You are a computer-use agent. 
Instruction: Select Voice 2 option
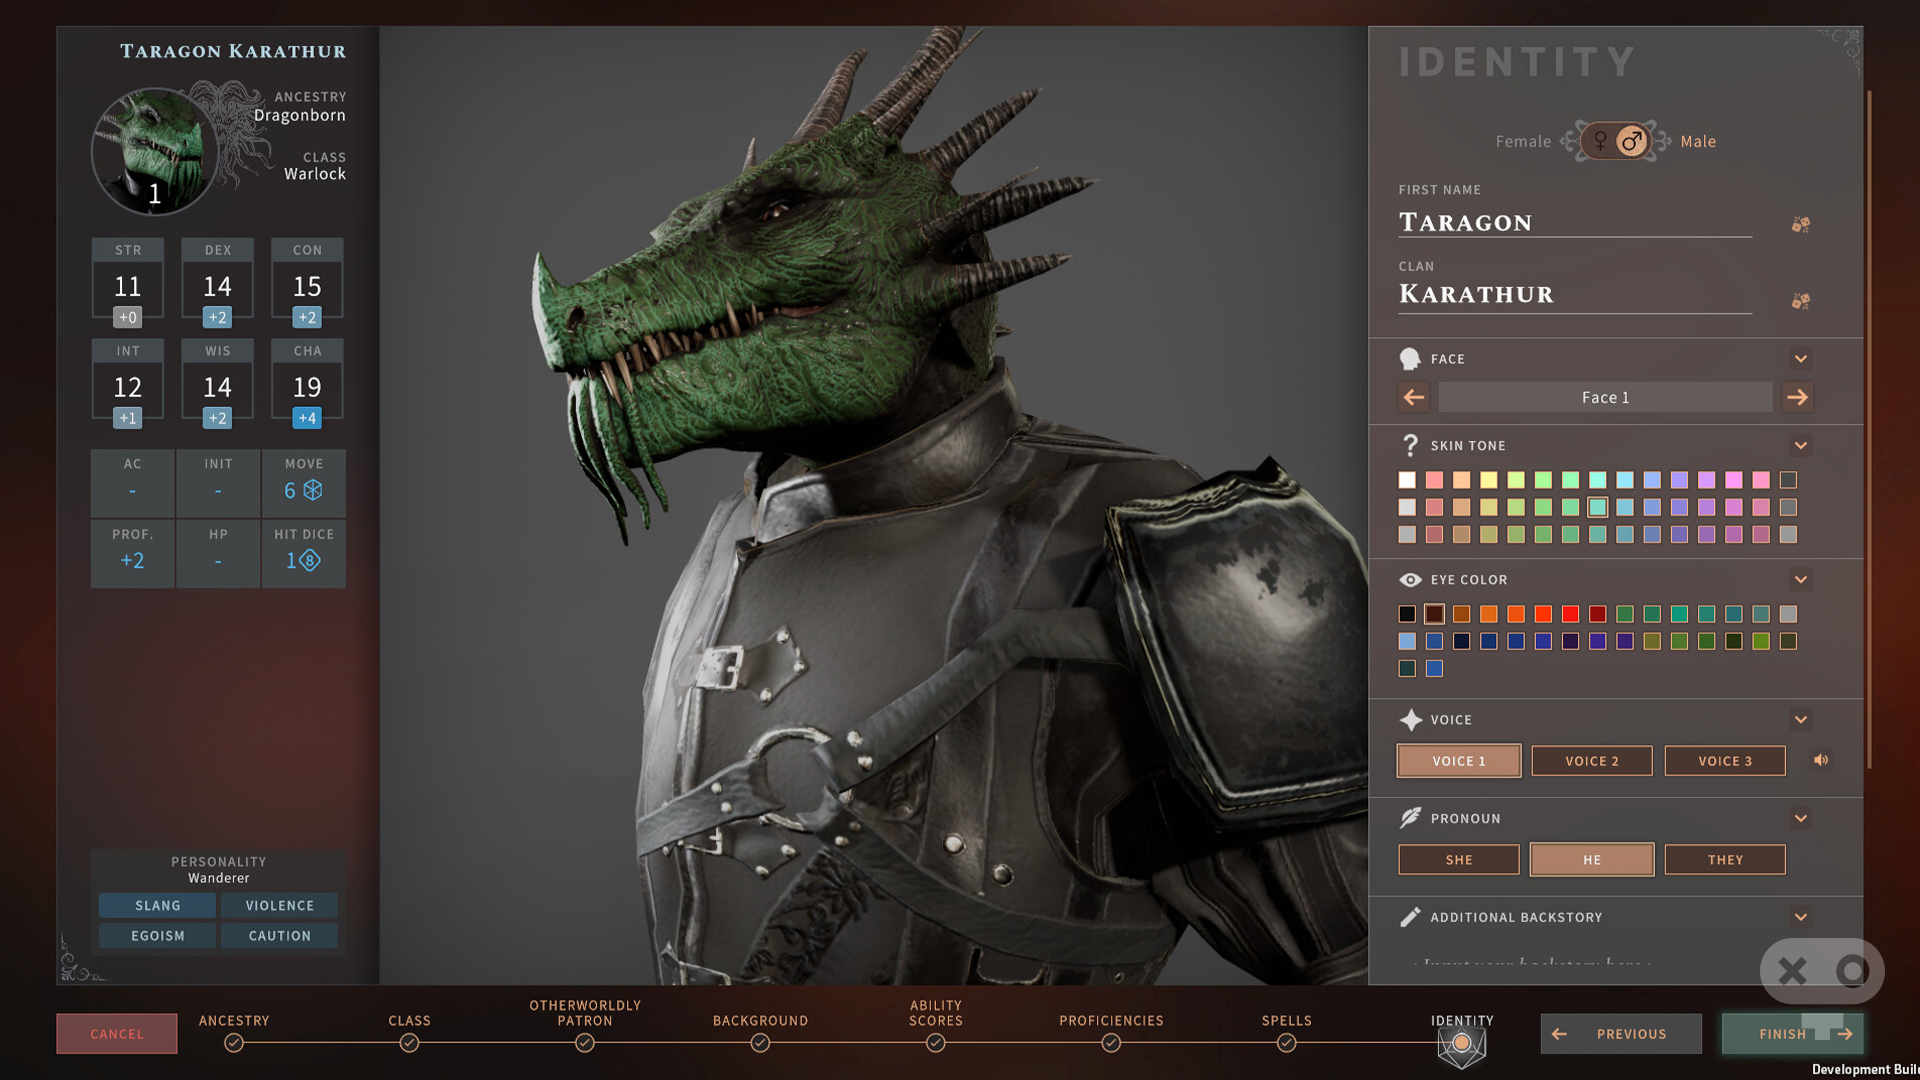tap(1592, 761)
